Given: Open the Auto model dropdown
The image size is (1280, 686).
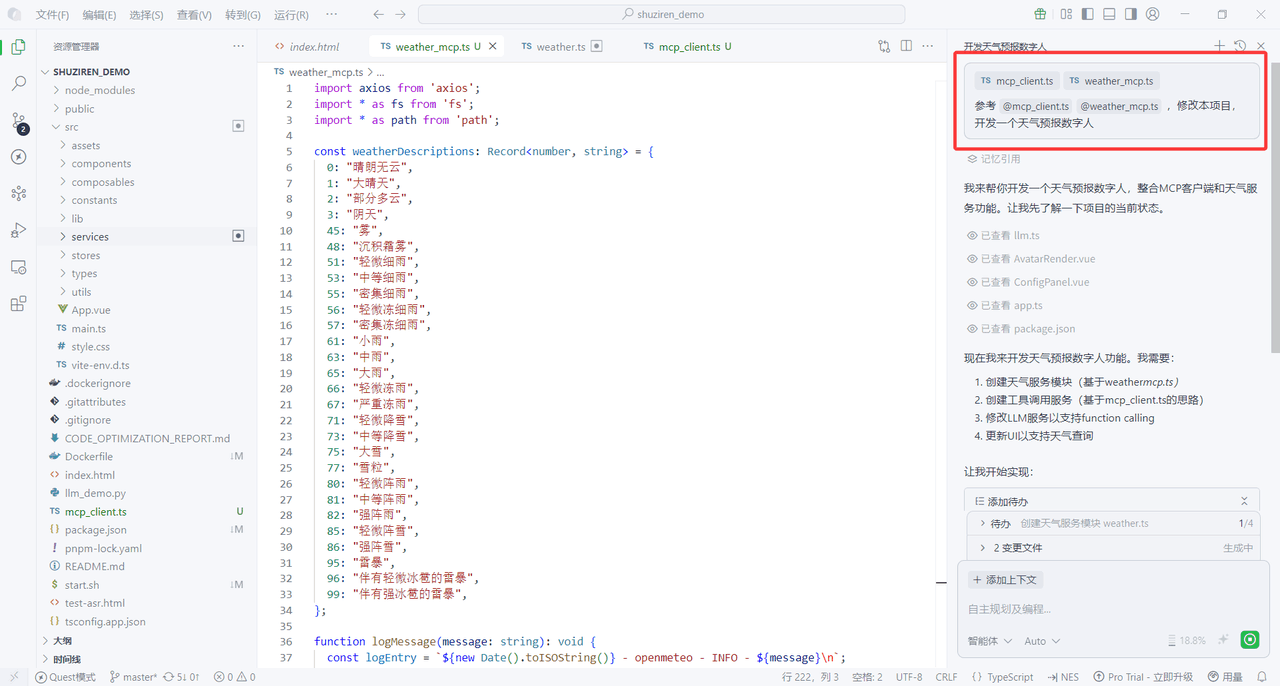Looking at the screenshot, I should (x=1042, y=641).
